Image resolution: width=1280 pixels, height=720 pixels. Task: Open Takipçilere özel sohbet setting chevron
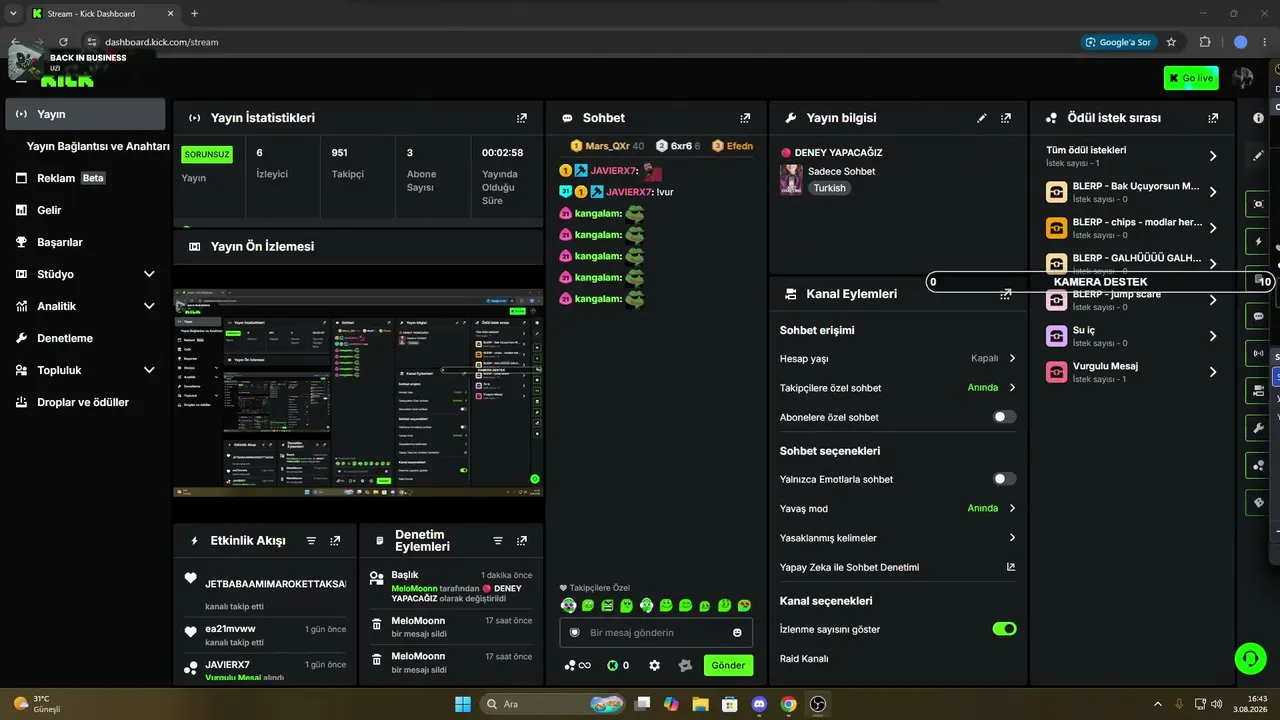click(x=1012, y=388)
